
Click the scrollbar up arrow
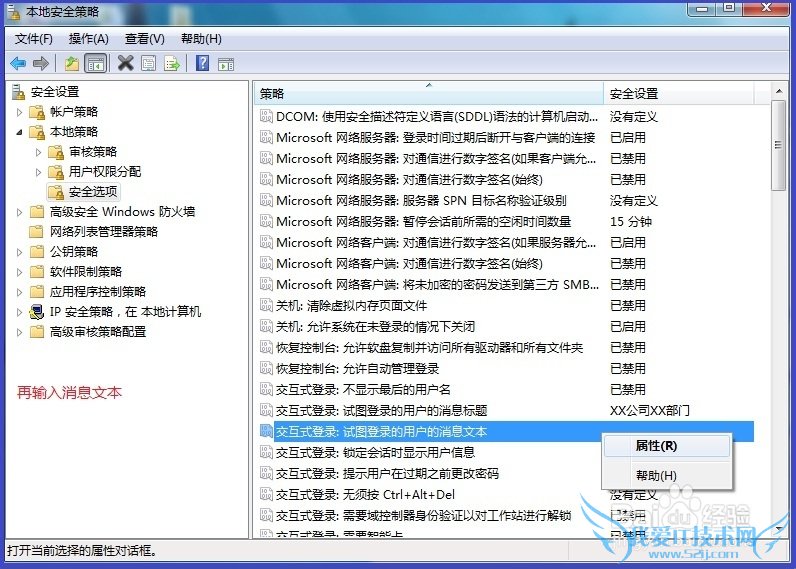click(x=778, y=91)
